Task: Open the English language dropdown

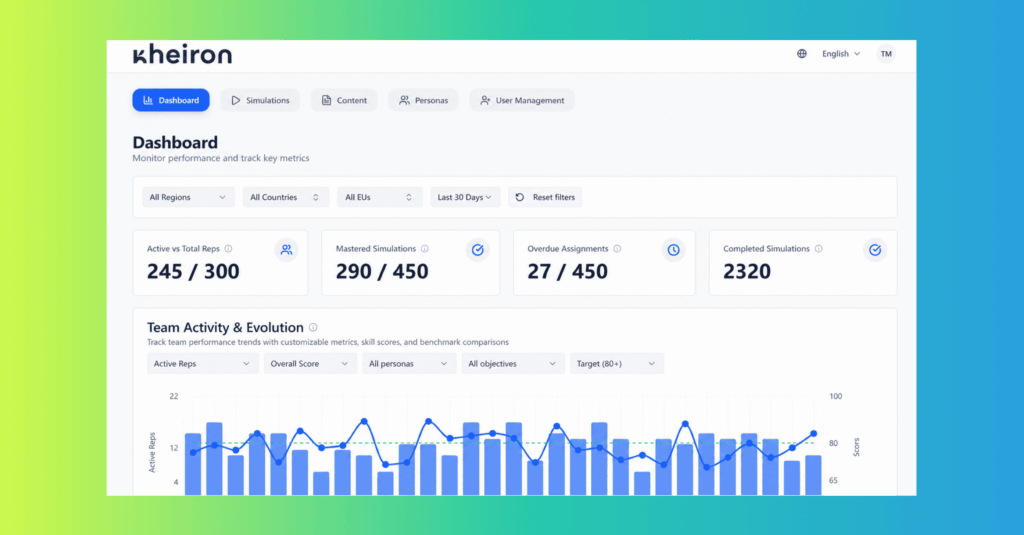Action: (x=840, y=54)
